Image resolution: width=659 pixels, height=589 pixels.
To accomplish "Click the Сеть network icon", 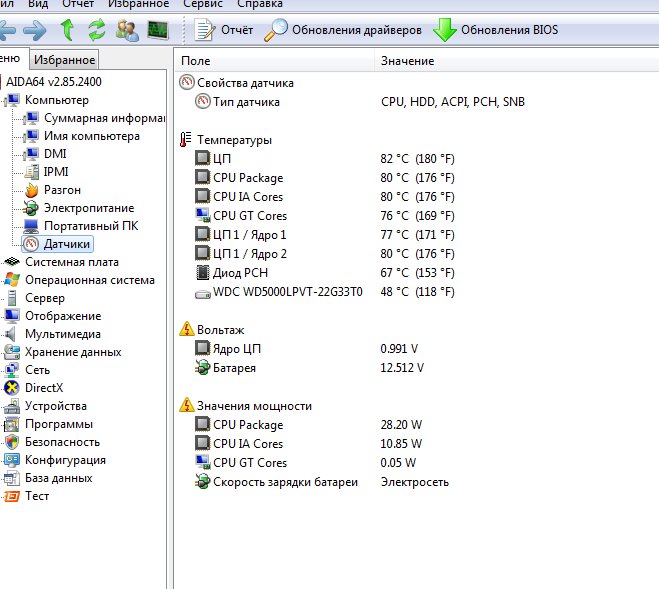I will (x=12, y=370).
